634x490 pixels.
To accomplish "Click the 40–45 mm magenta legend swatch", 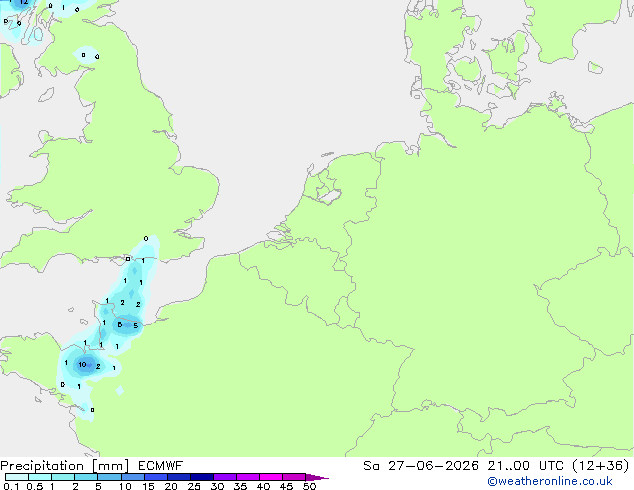I will tap(271, 477).
